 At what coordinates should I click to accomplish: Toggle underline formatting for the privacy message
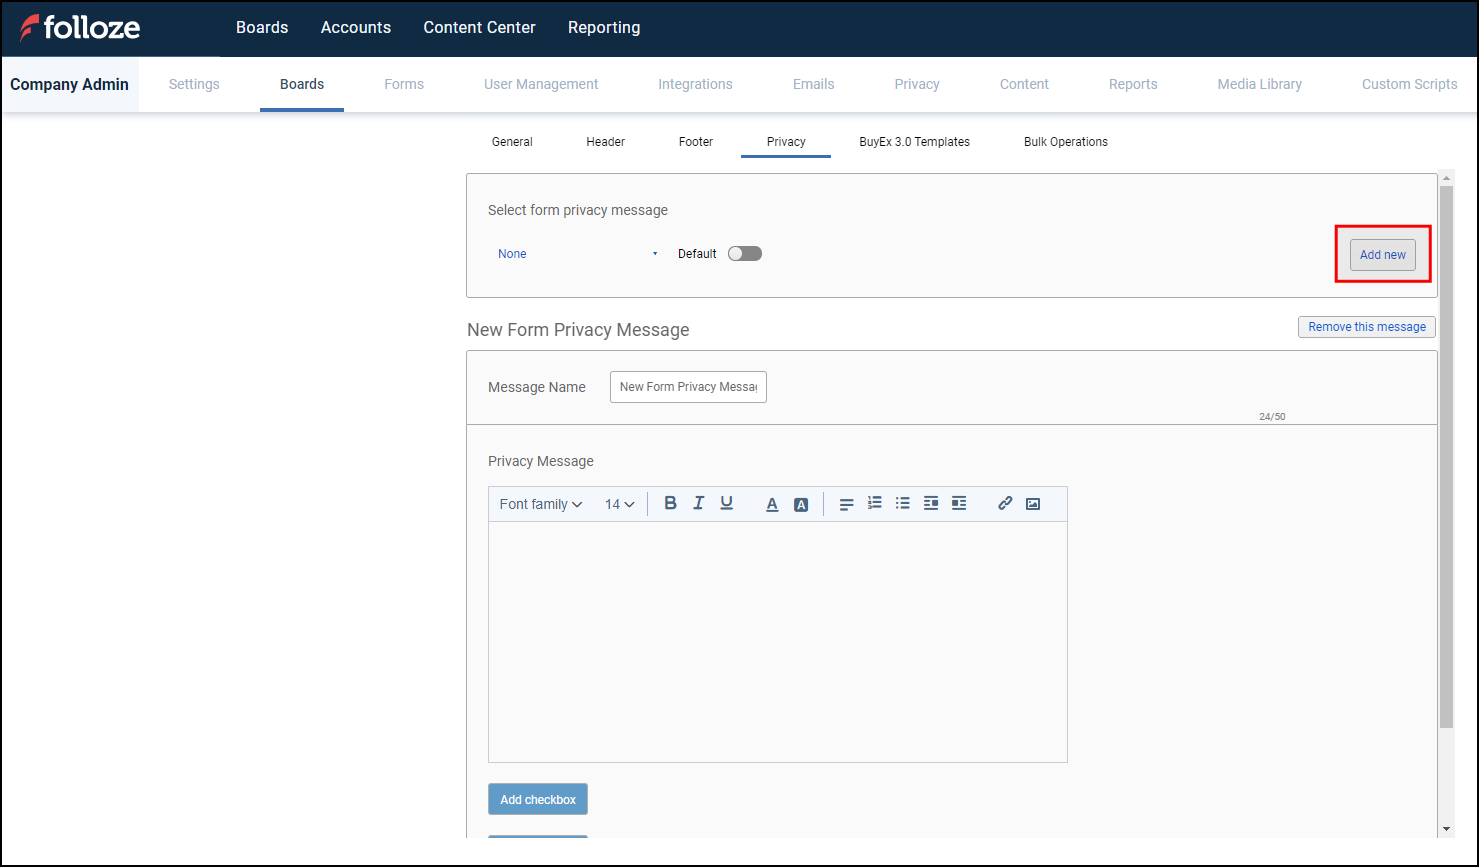click(x=727, y=503)
